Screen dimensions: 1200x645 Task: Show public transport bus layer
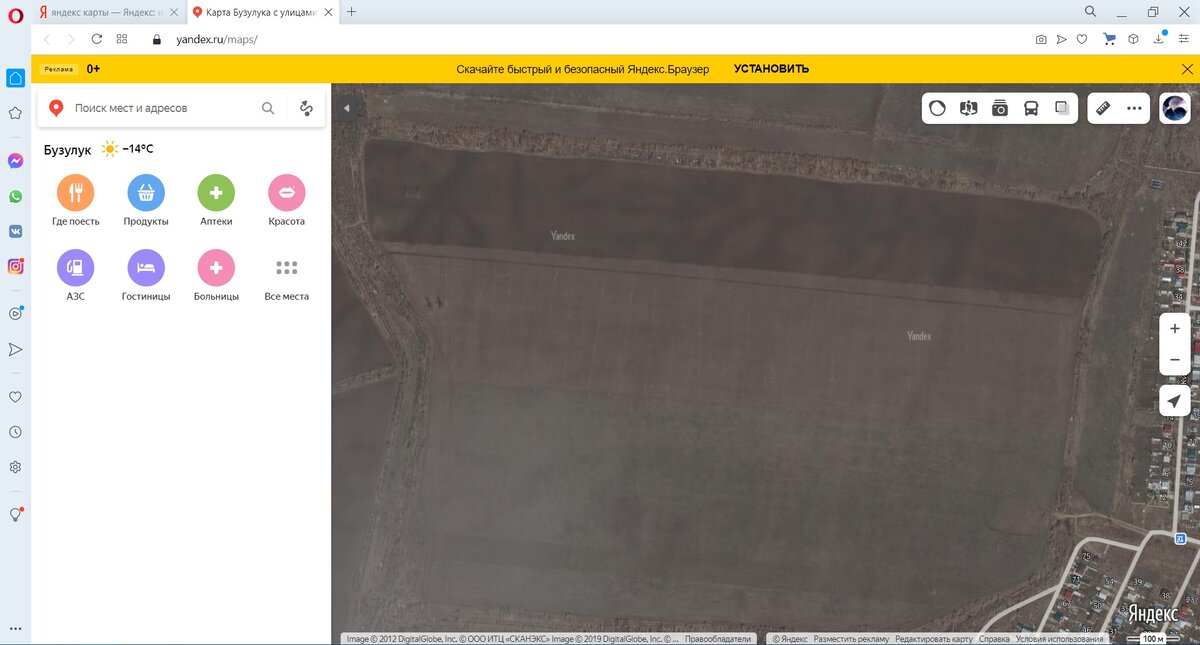tap(1030, 108)
